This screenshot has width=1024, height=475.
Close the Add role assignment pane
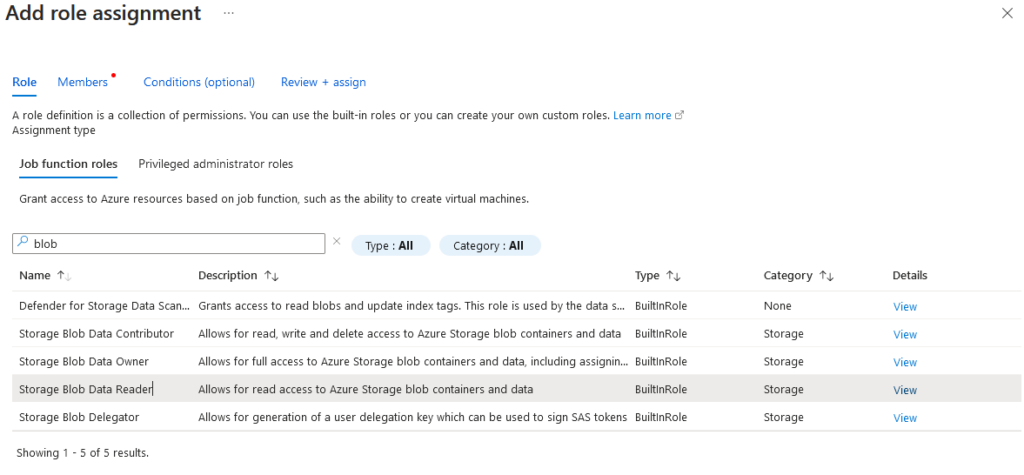1006,13
